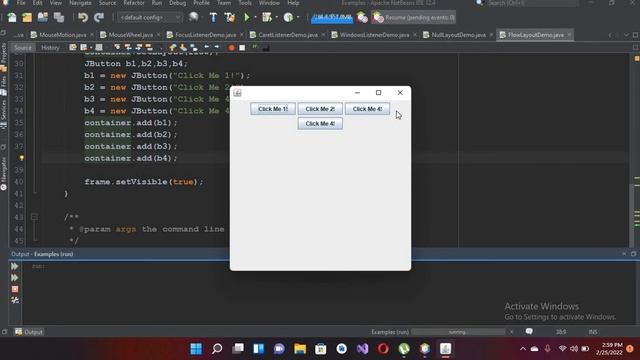Click the second-row Click Me 4! button
Screen dimensions: 640x360
point(320,124)
